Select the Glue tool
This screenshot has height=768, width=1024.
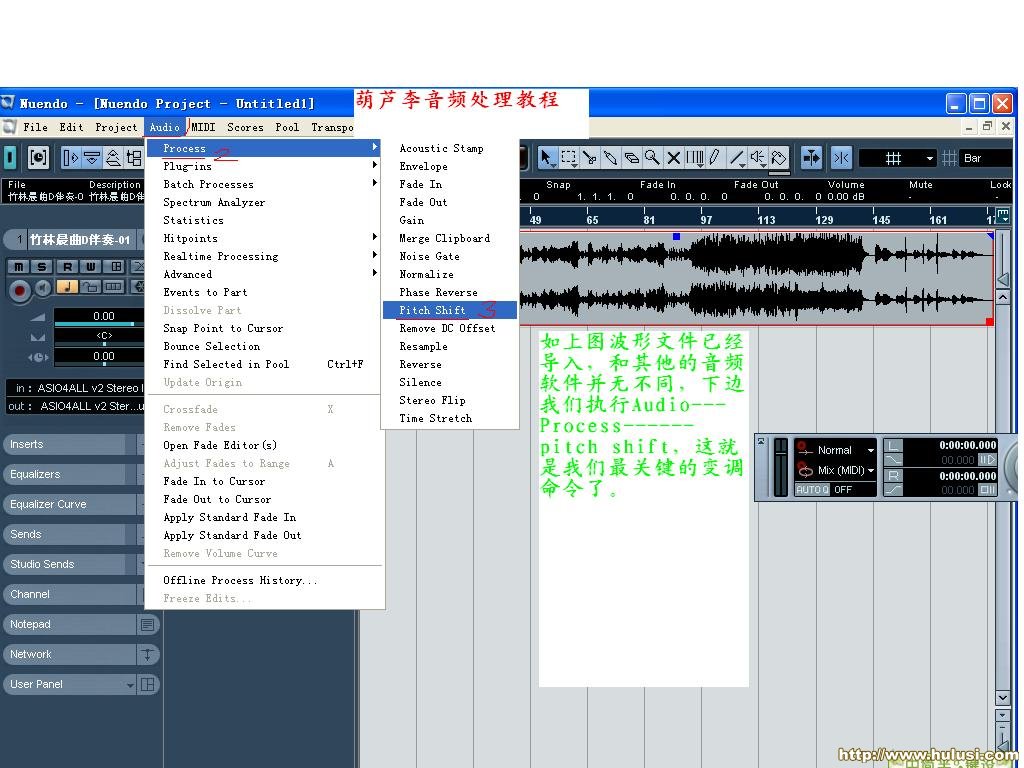[x=610, y=157]
